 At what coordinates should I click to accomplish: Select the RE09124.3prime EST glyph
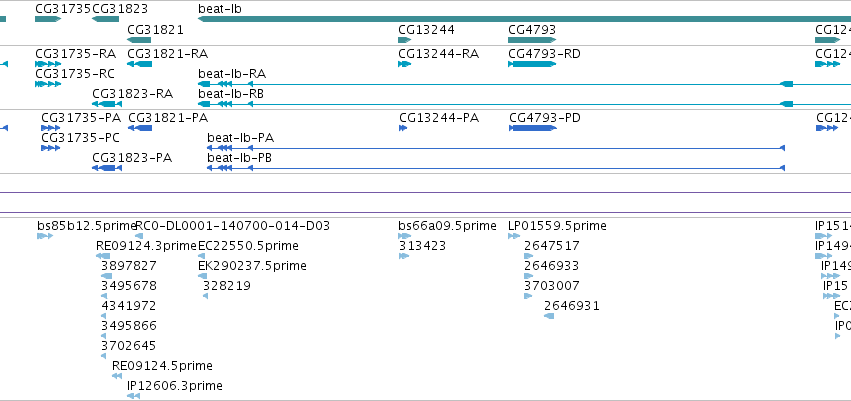coord(103,256)
